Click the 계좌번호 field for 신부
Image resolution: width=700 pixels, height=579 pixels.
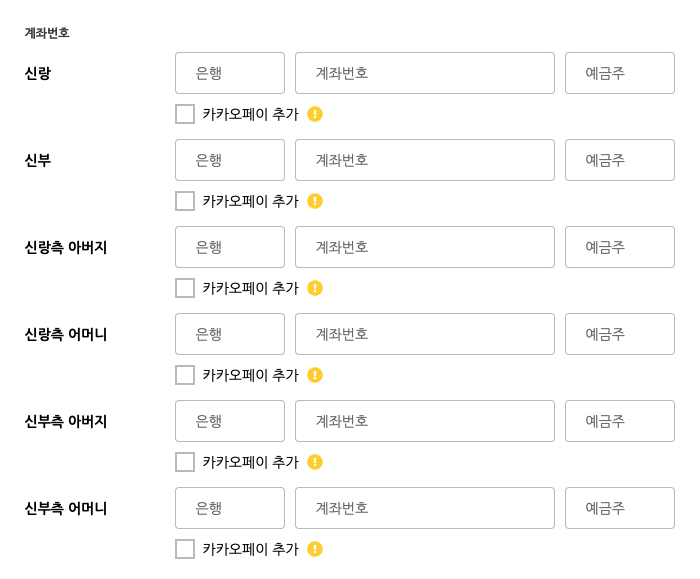coord(425,160)
